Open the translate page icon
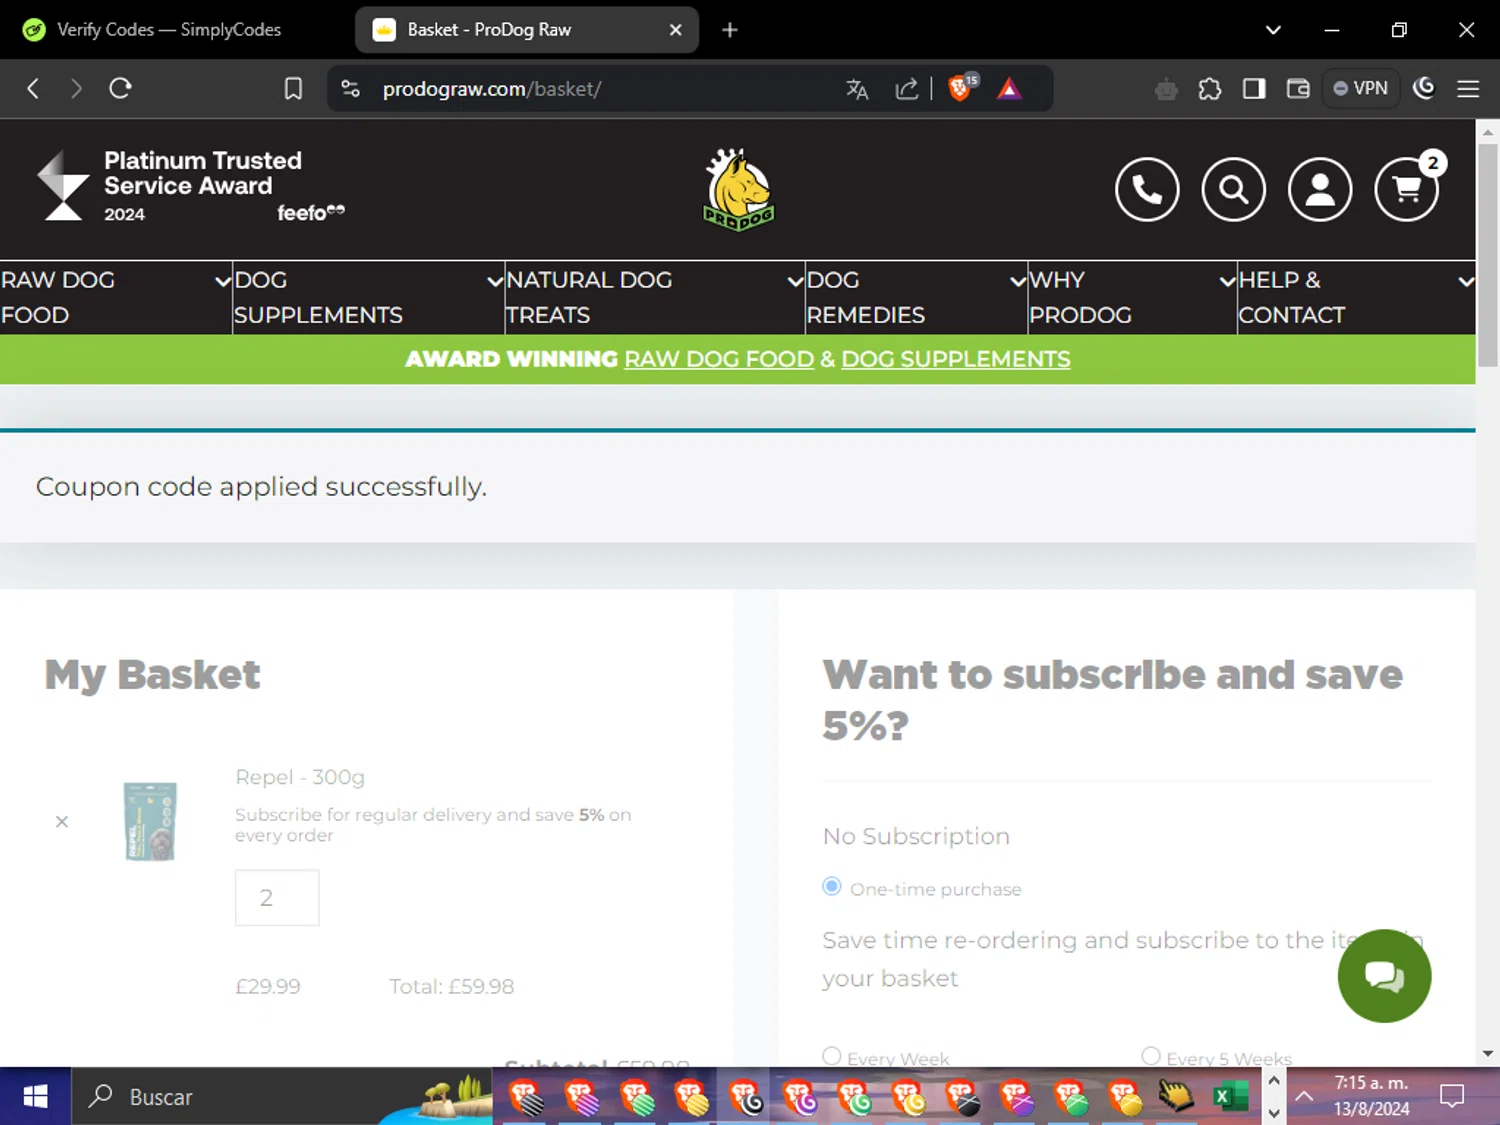Screen dimensions: 1500x1125 857,89
